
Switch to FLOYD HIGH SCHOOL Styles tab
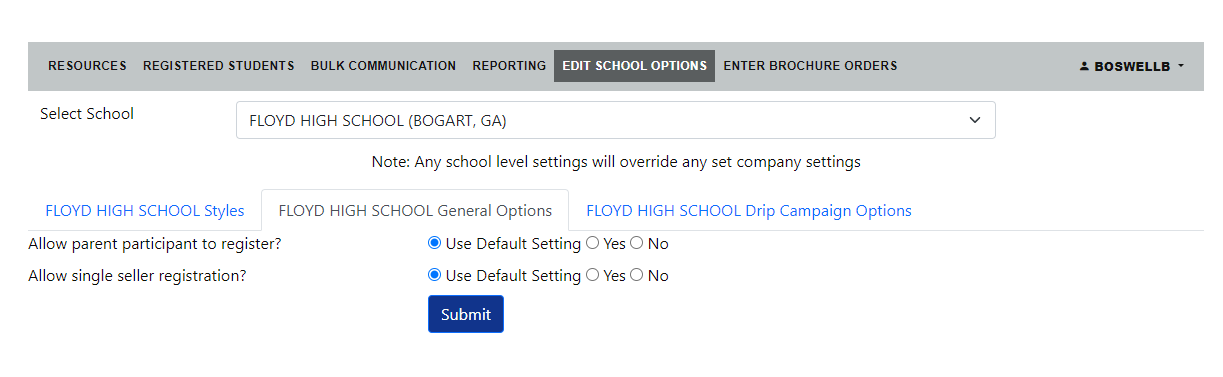pyautogui.click(x=145, y=211)
